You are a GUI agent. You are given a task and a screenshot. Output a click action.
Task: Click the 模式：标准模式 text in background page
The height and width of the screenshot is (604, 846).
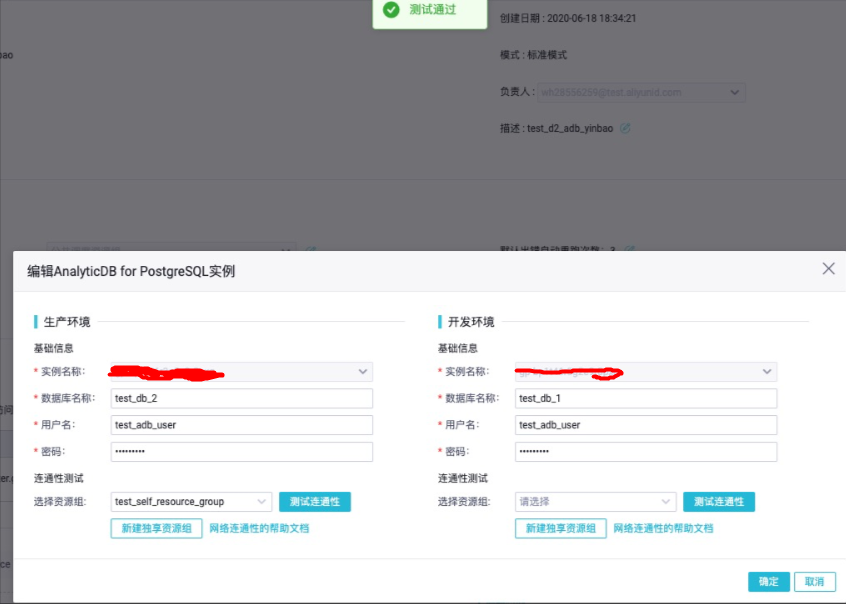pos(533,55)
